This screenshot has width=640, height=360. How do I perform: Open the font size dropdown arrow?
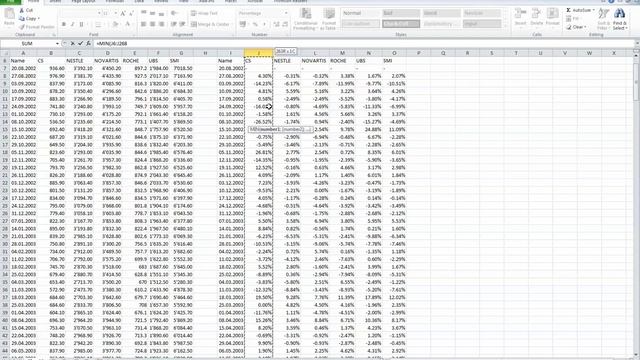coord(116,13)
